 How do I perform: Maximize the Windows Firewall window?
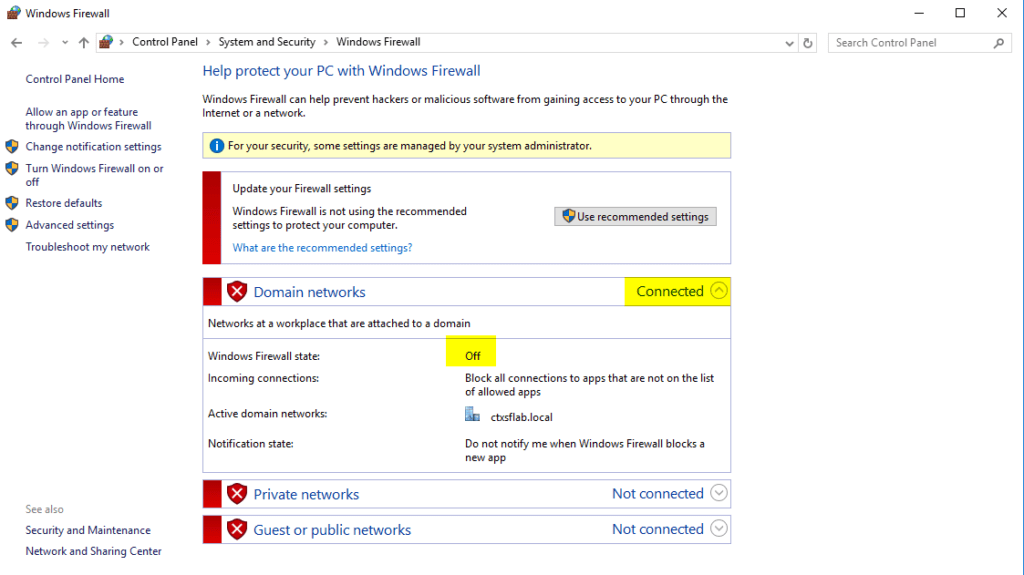960,13
